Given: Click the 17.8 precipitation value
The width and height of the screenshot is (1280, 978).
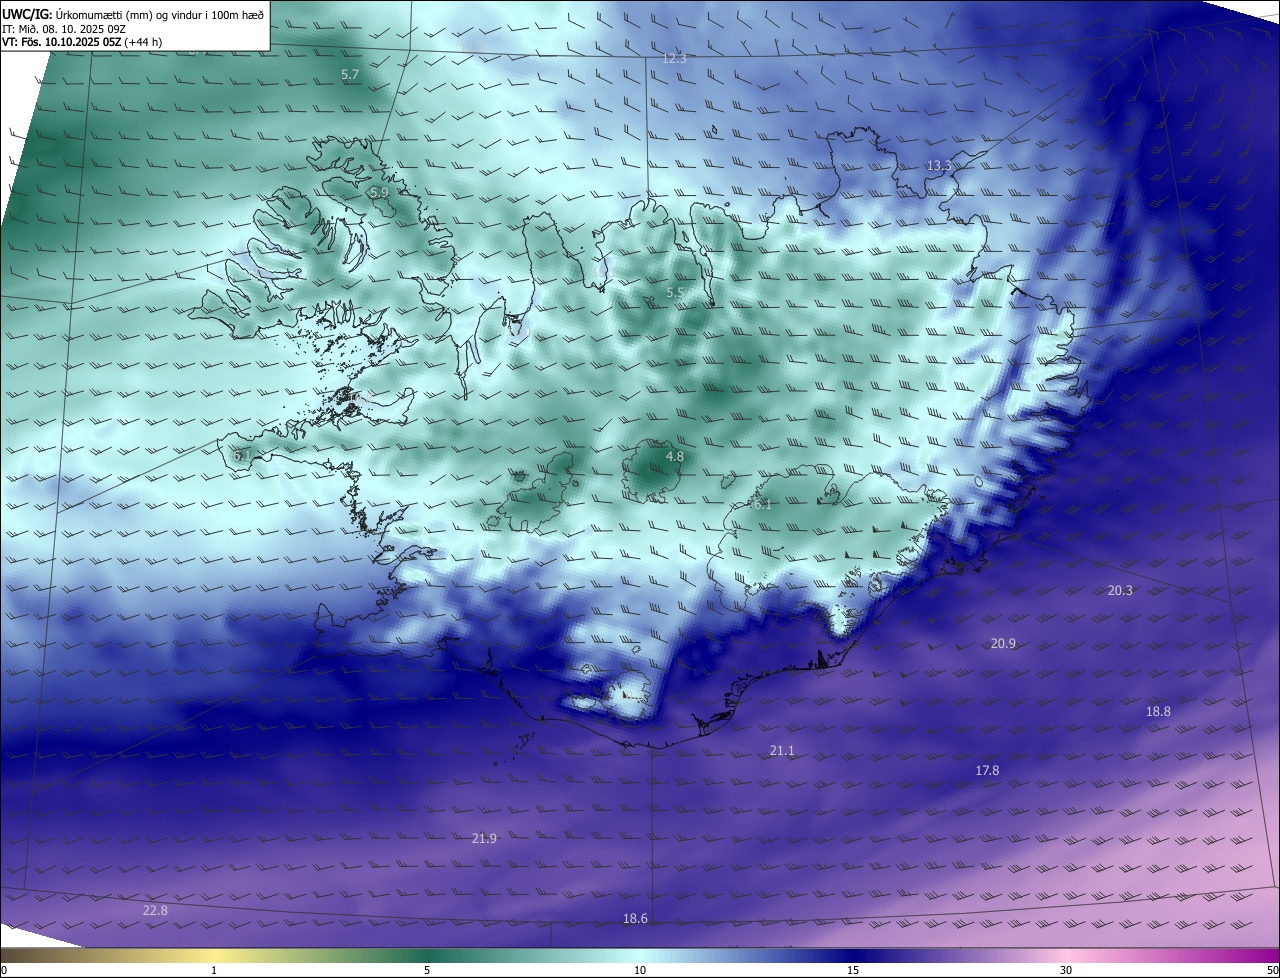Looking at the screenshot, I should [987, 771].
